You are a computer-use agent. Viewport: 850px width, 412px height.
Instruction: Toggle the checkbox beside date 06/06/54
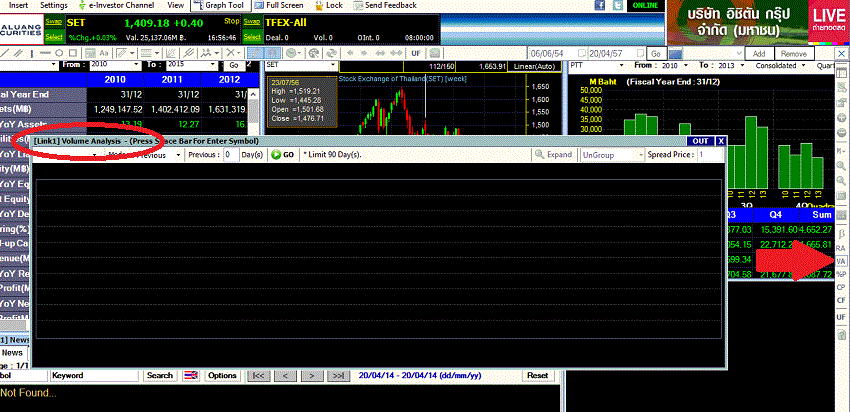(x=582, y=53)
